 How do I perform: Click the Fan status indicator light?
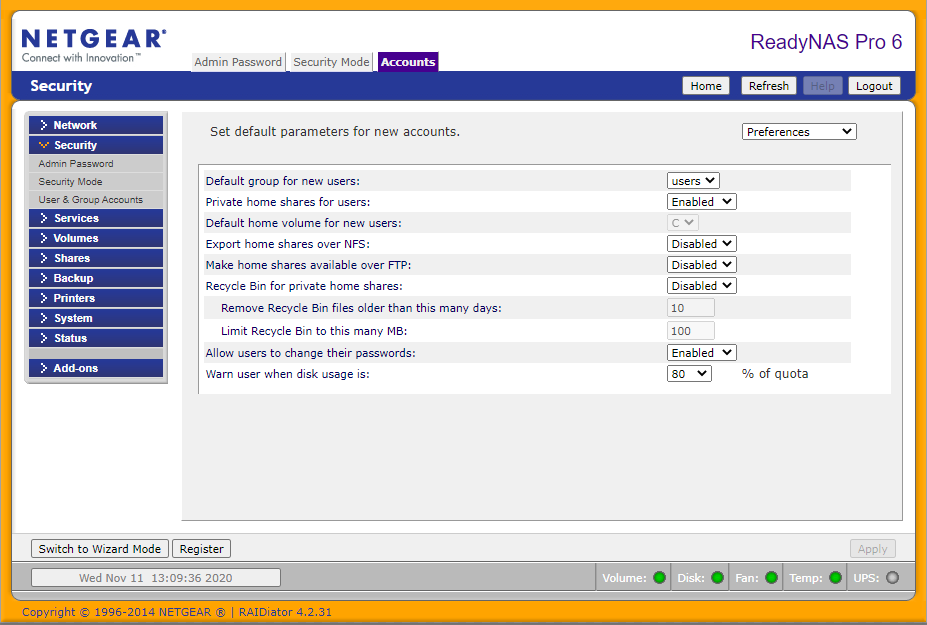click(771, 577)
